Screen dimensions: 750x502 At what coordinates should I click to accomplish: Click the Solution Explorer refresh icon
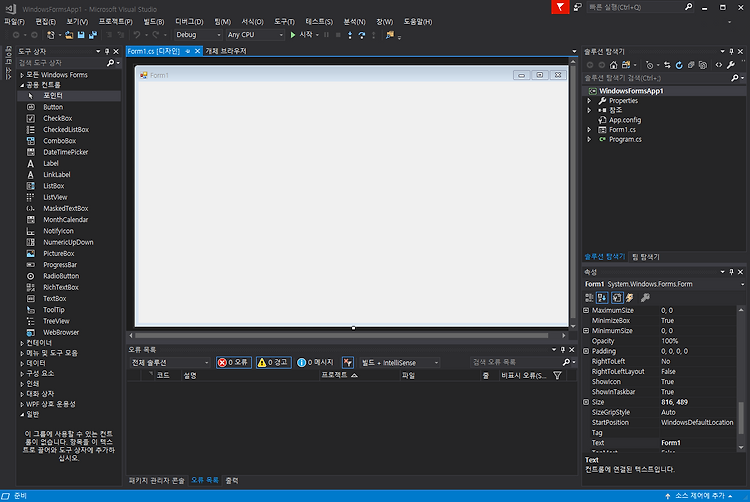point(679,65)
